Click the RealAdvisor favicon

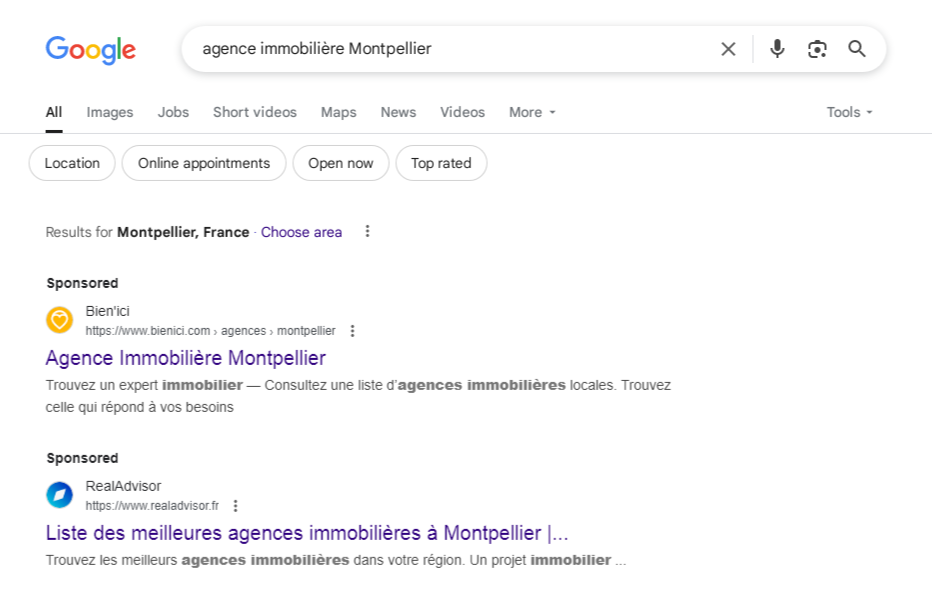[x=59, y=495]
